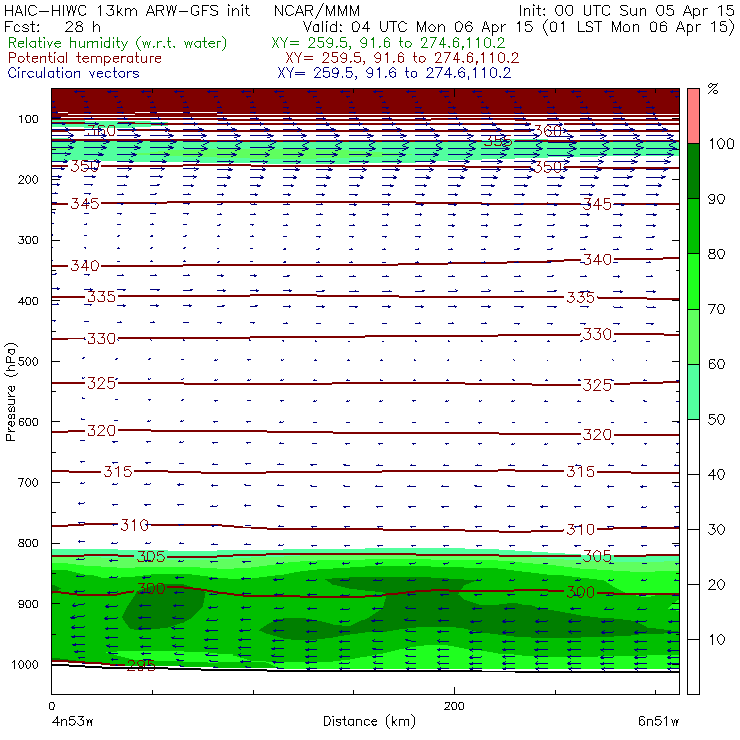
Task: Click the right '310' contour label
Action: [580, 530]
